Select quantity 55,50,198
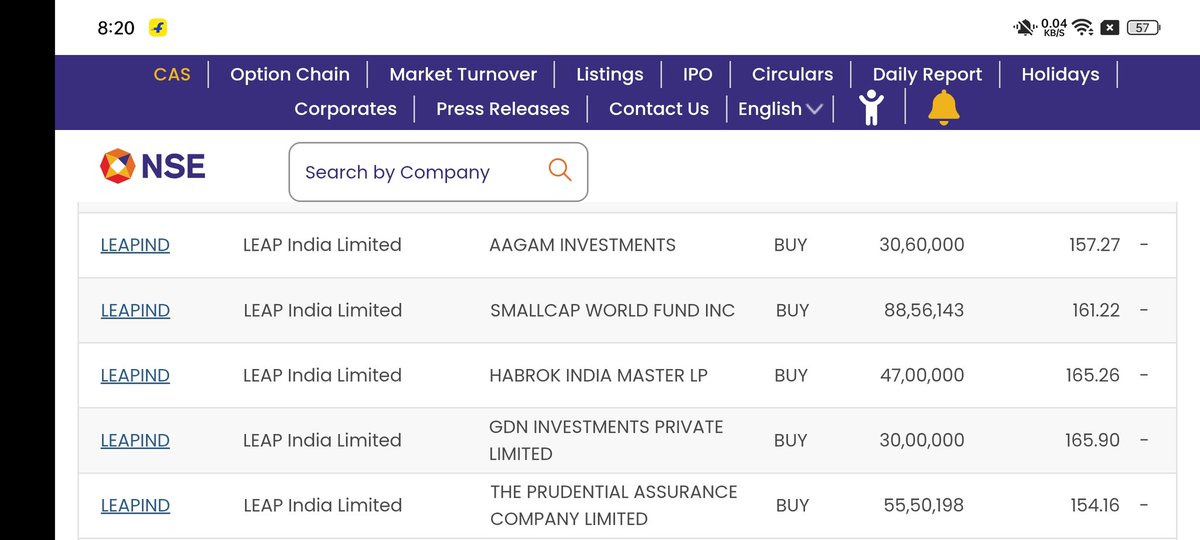 pos(924,505)
